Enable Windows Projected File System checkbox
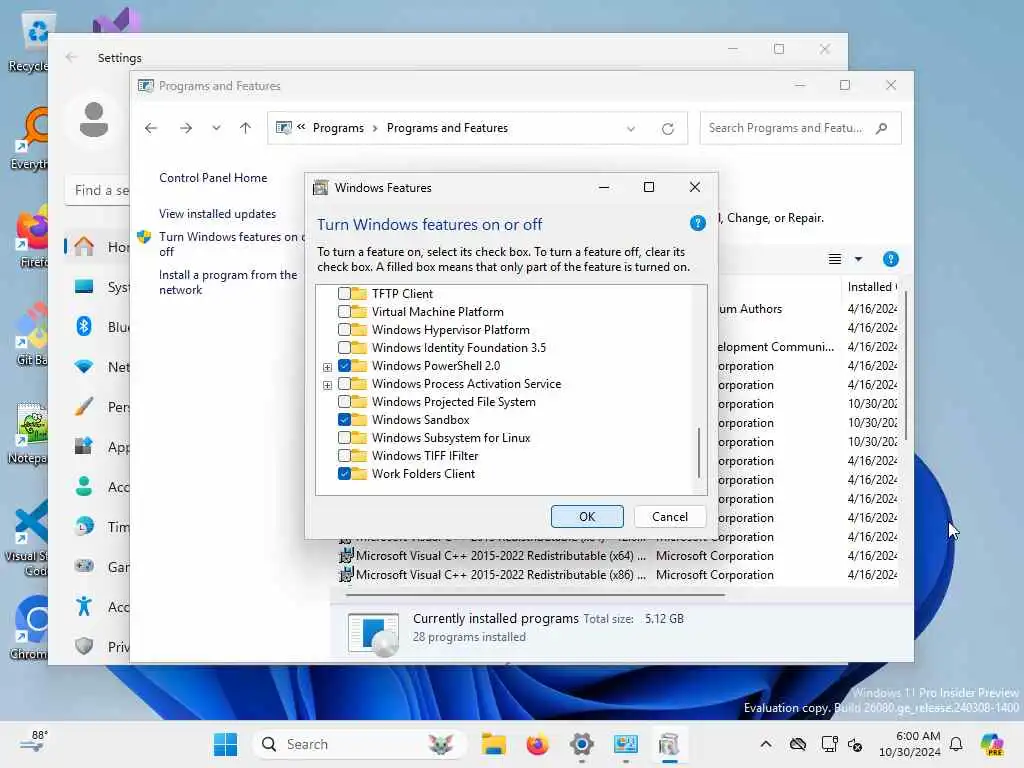The width and height of the screenshot is (1024, 768). tap(344, 402)
